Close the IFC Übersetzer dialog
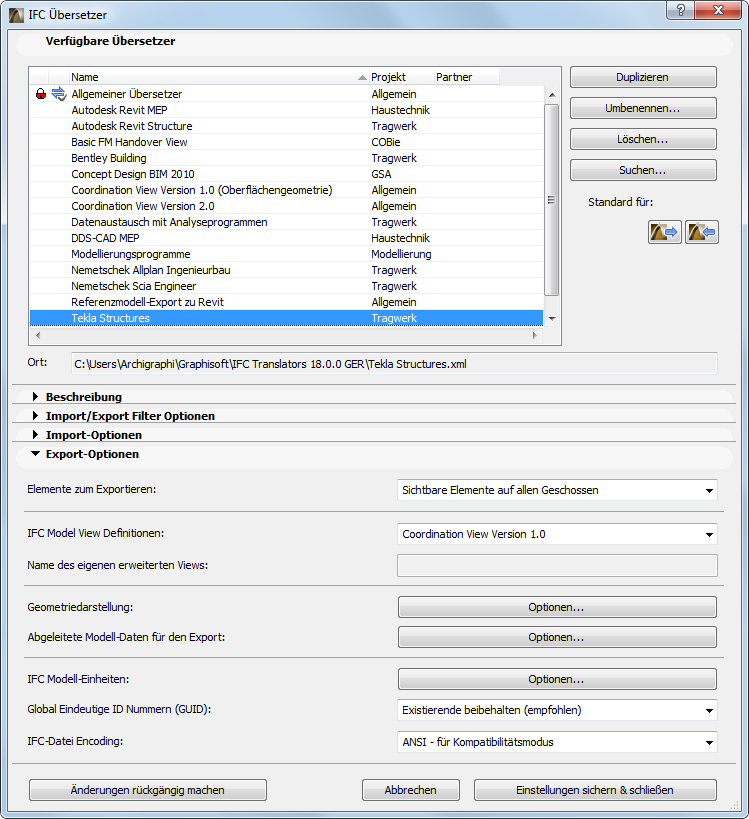Screen dimensions: 749x819 pos(718,10)
